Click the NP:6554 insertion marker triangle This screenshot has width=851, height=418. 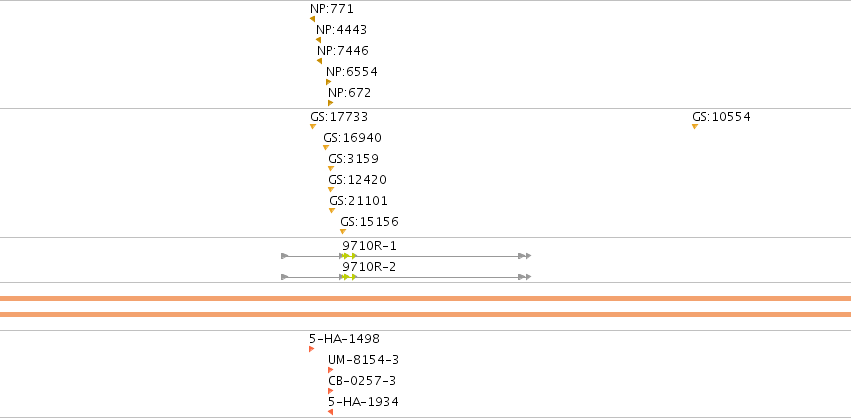pos(328,82)
